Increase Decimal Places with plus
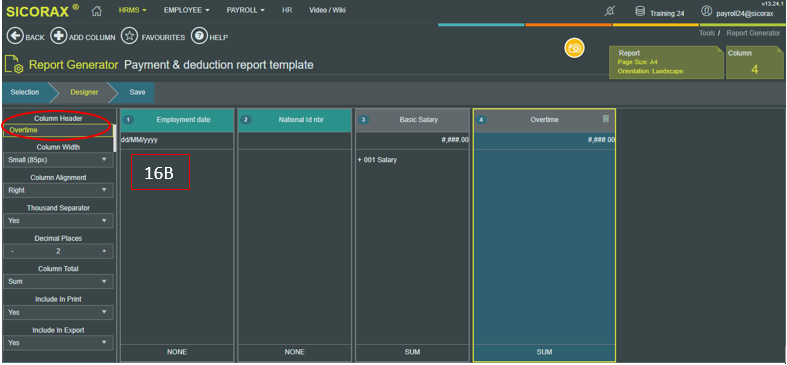 (x=104, y=251)
